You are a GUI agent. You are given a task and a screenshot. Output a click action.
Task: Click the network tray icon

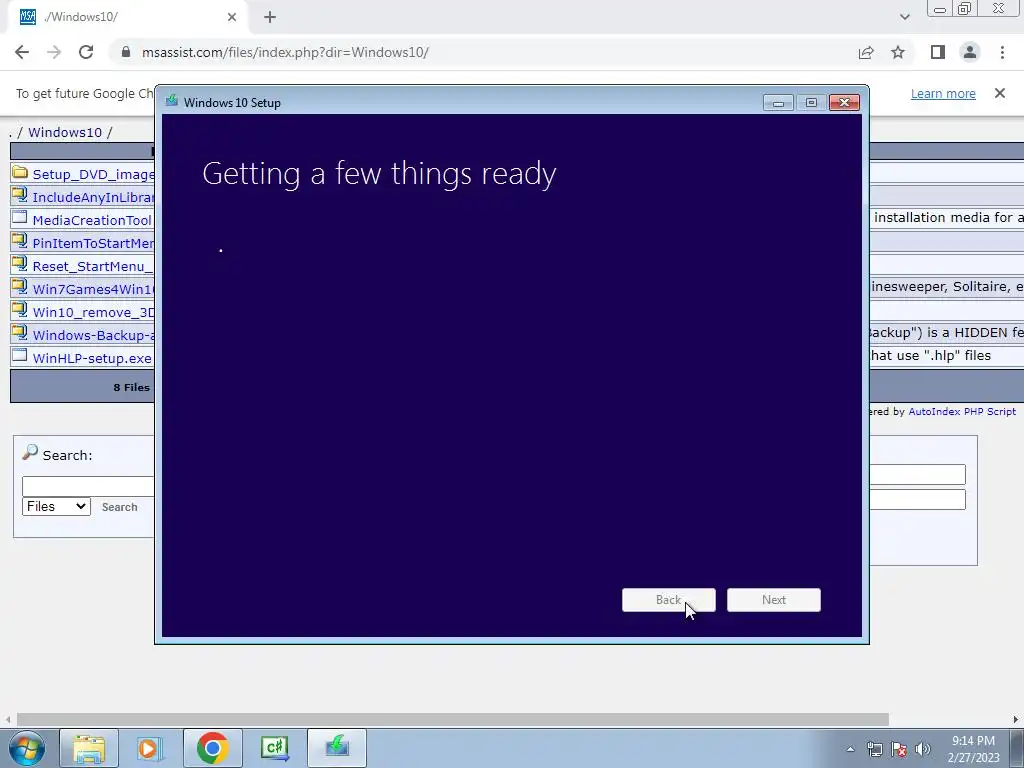pyautogui.click(x=874, y=749)
